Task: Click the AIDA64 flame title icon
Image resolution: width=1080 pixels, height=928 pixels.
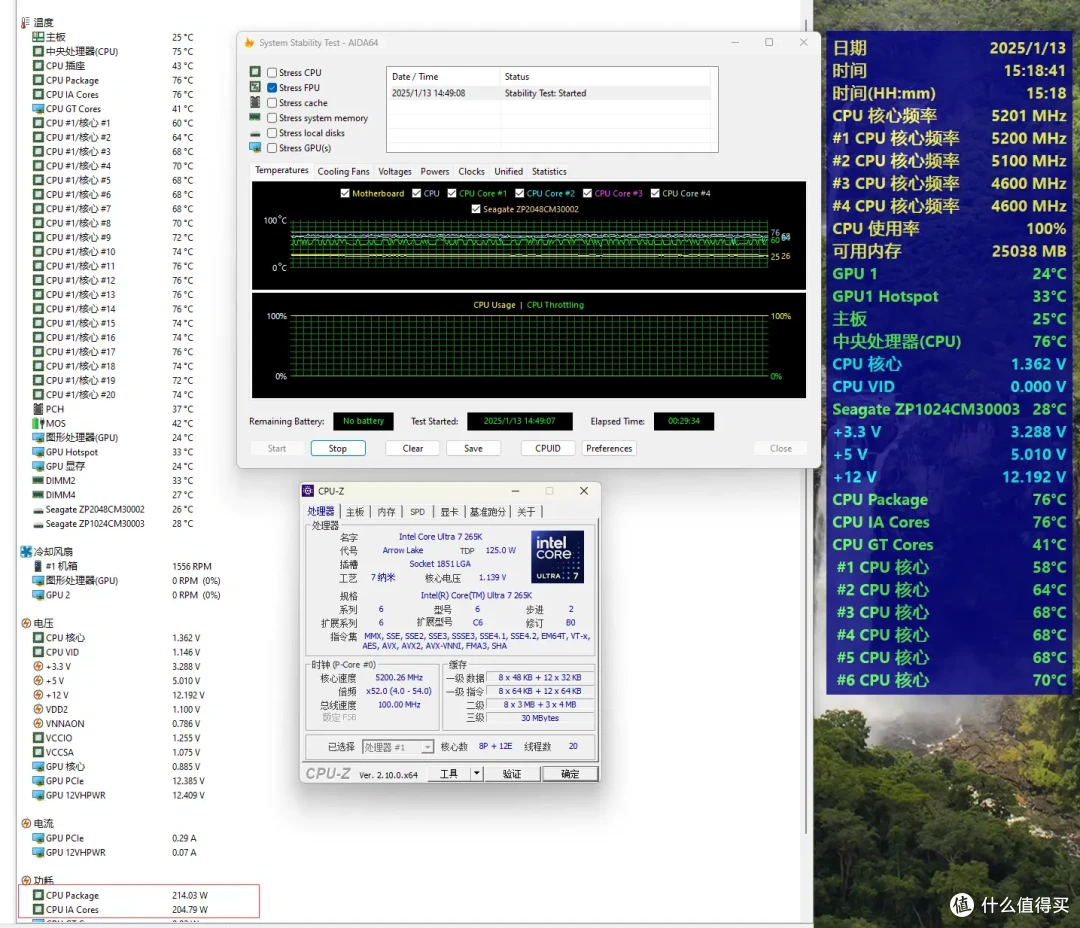Action: 249,43
